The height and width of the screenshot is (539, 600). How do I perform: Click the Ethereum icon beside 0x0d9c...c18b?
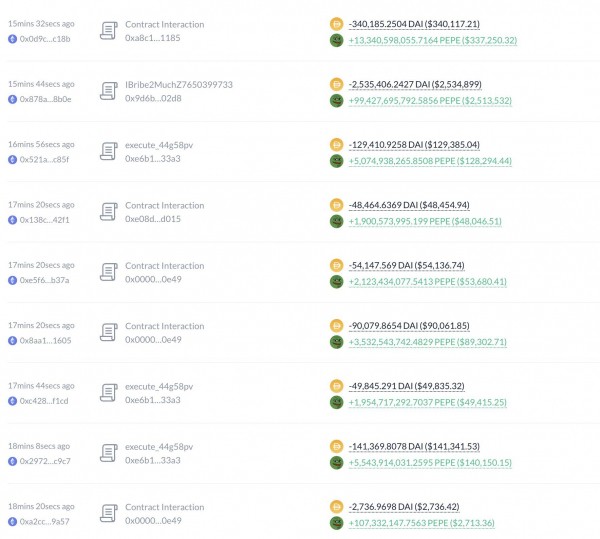click(12, 38)
